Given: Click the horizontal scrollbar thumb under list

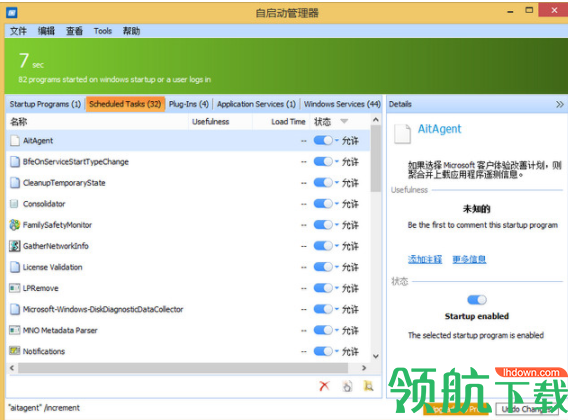Looking at the screenshot, I should pyautogui.click(x=183, y=368).
